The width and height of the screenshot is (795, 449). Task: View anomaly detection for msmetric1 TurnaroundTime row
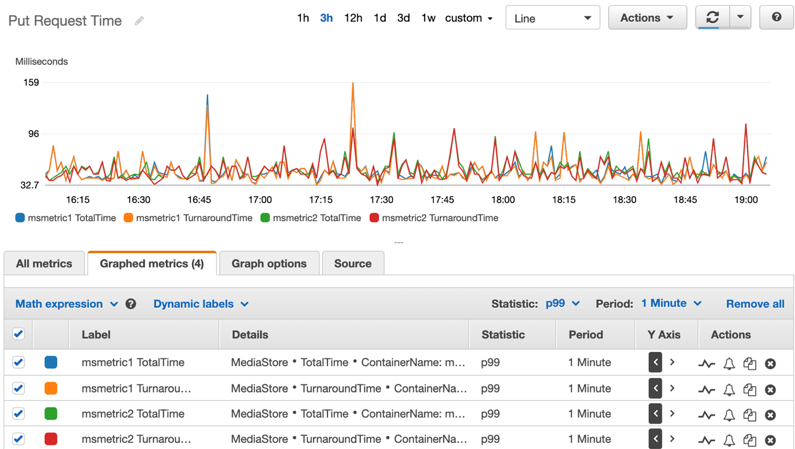706,390
